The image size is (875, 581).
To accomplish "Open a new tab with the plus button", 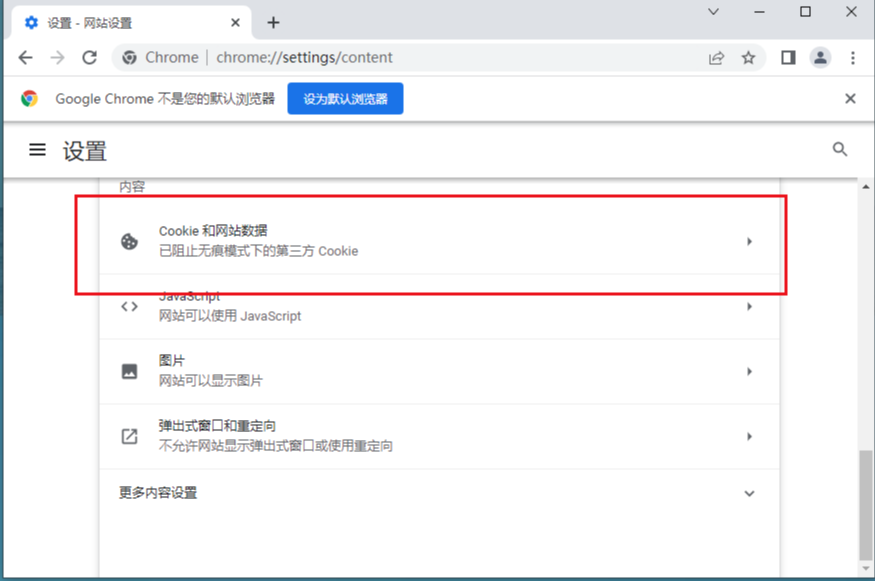I will pos(273,22).
